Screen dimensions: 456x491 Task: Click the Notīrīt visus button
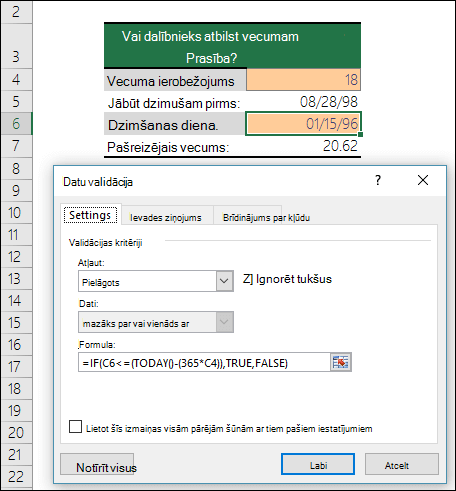(x=97, y=464)
